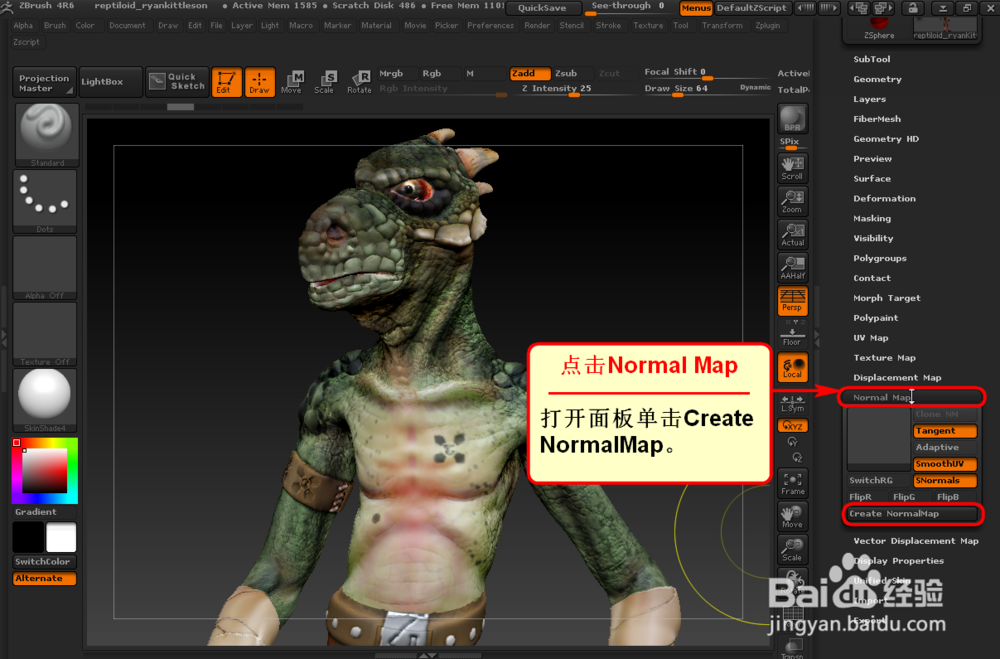
Task: Expand the SubTool palette section
Action: [872, 59]
